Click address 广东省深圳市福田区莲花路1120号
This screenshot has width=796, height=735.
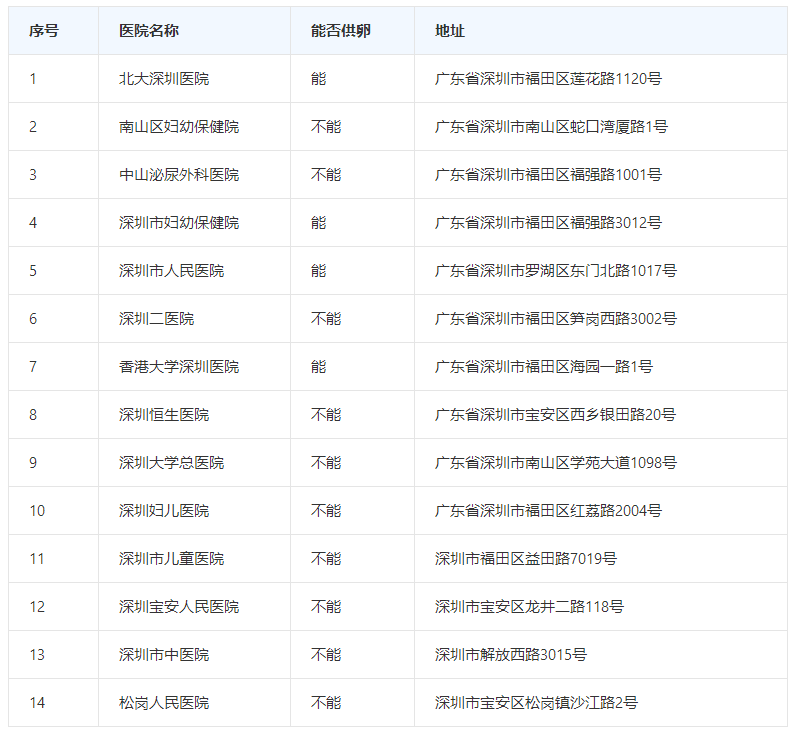click(x=548, y=79)
